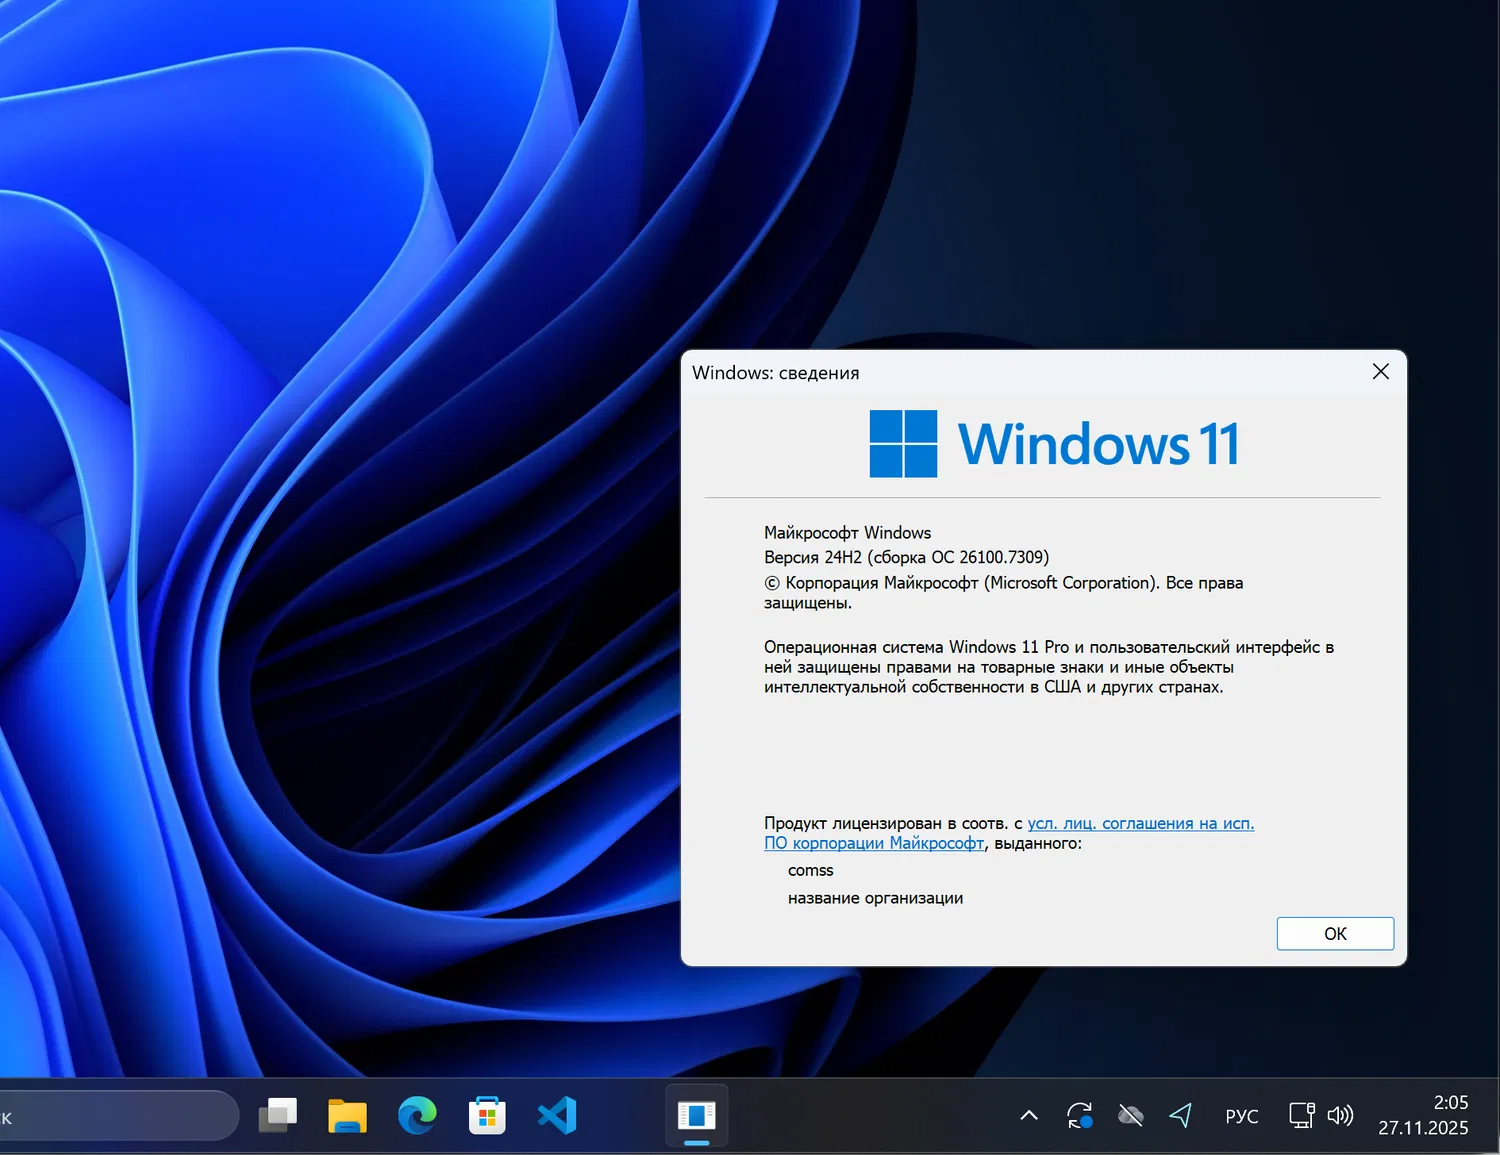Open Task View

pyautogui.click(x=278, y=1115)
